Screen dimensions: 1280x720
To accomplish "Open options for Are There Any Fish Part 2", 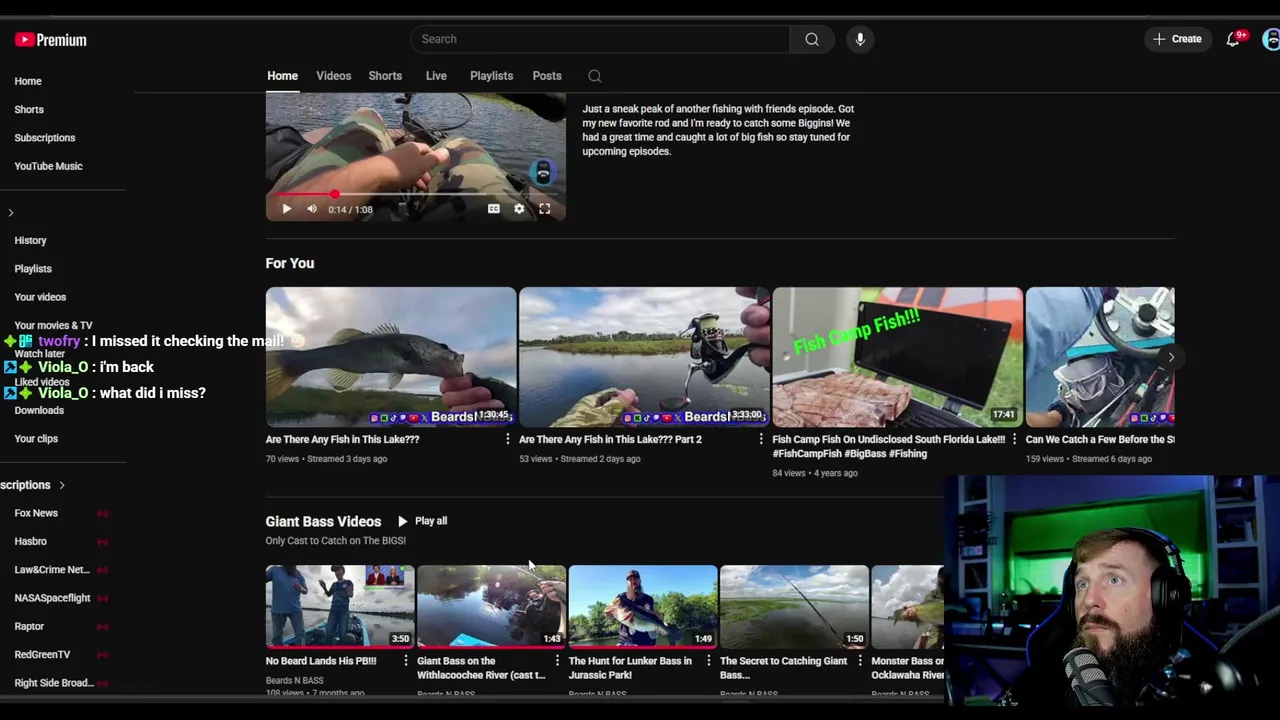I will pyautogui.click(x=761, y=439).
